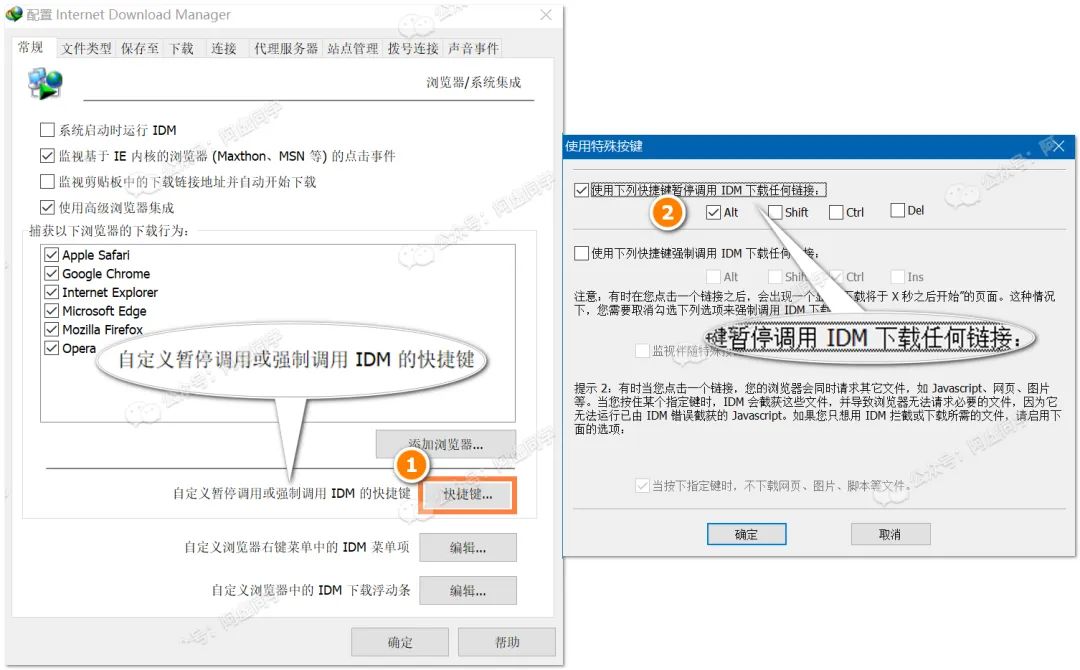This screenshot has width=1080, height=670.
Task: Uncheck Apple Safari in browser list
Action: (x=52, y=255)
